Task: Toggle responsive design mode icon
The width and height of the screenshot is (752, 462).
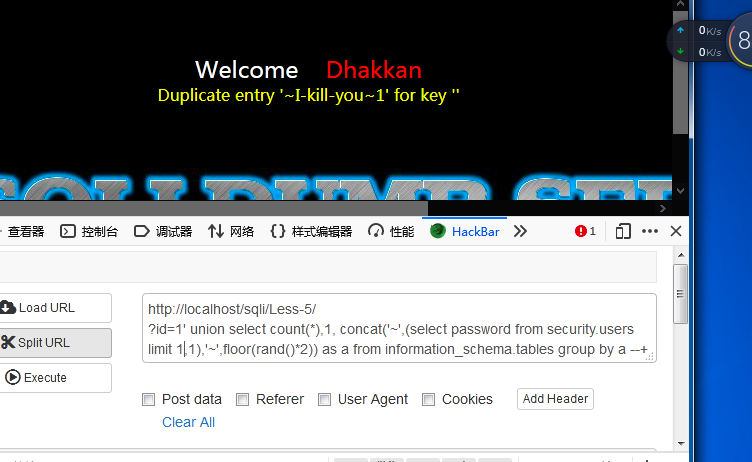Action: click(623, 232)
